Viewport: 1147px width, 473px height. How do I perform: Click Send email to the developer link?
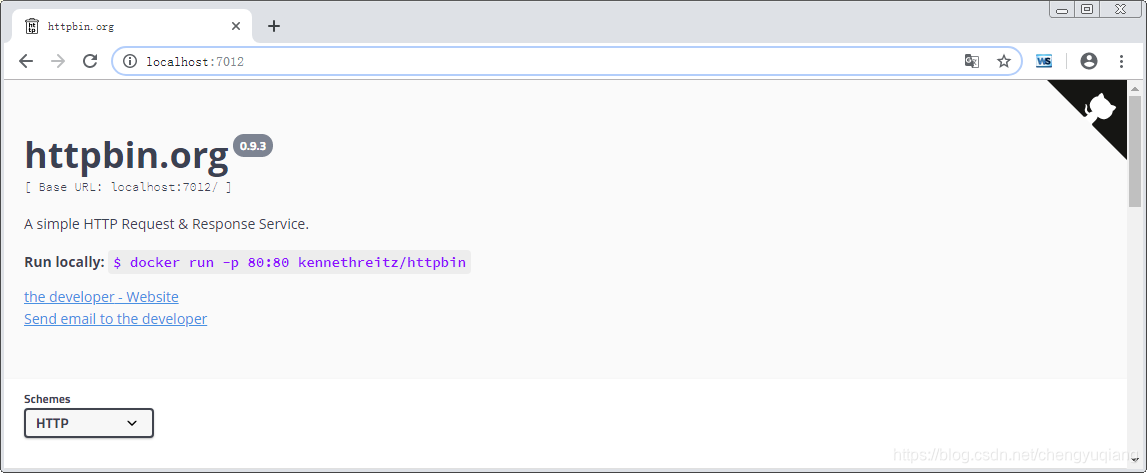coord(116,319)
